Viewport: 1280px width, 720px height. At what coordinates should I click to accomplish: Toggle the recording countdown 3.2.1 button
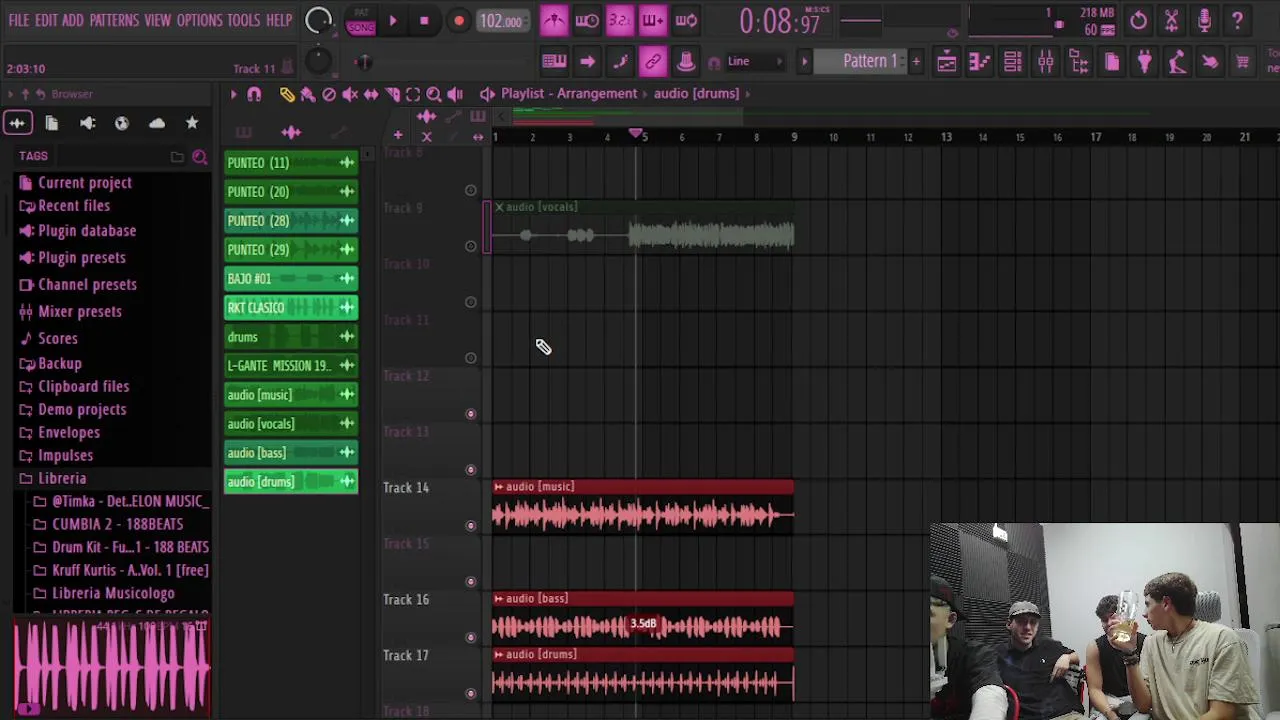click(620, 20)
